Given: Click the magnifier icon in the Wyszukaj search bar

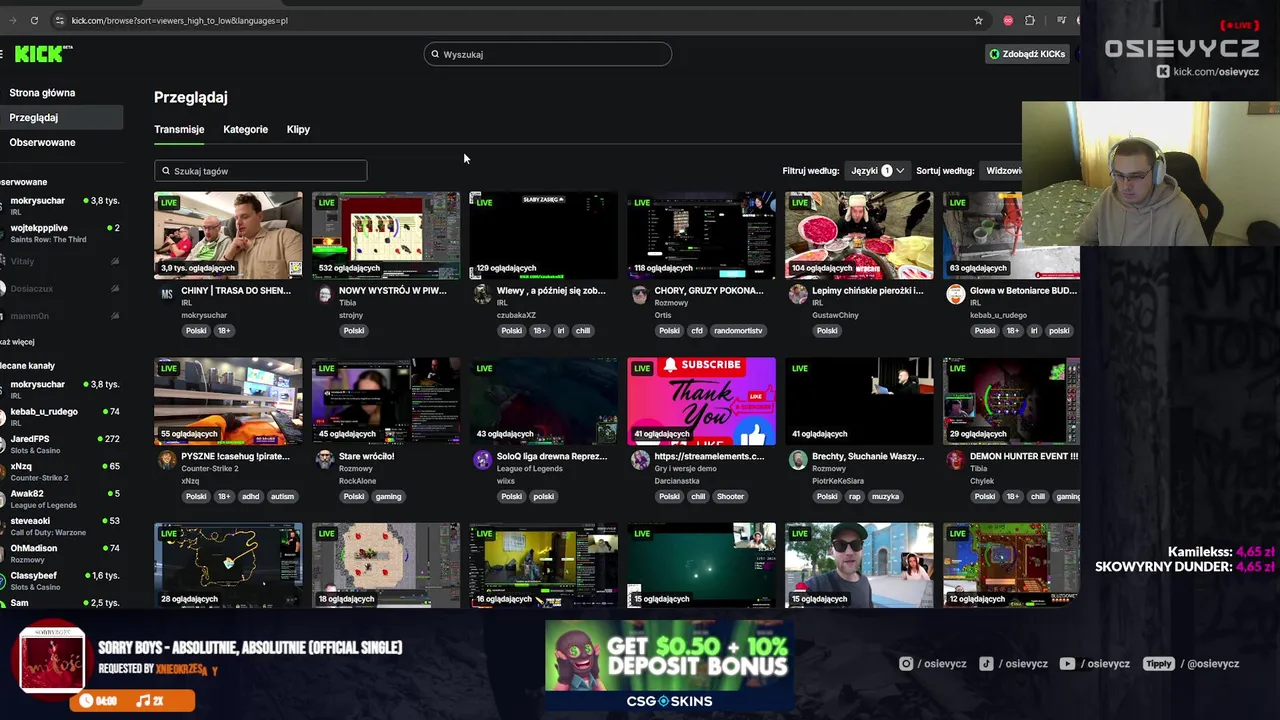Looking at the screenshot, I should click(x=435, y=54).
